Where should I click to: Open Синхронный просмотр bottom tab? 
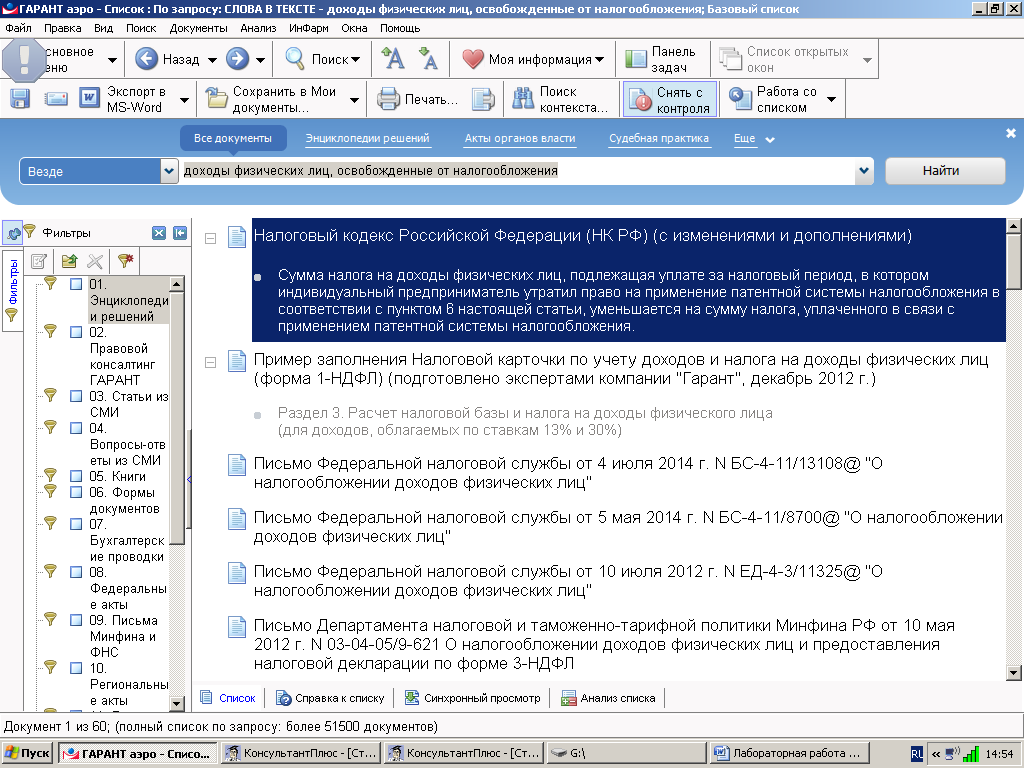[473, 698]
